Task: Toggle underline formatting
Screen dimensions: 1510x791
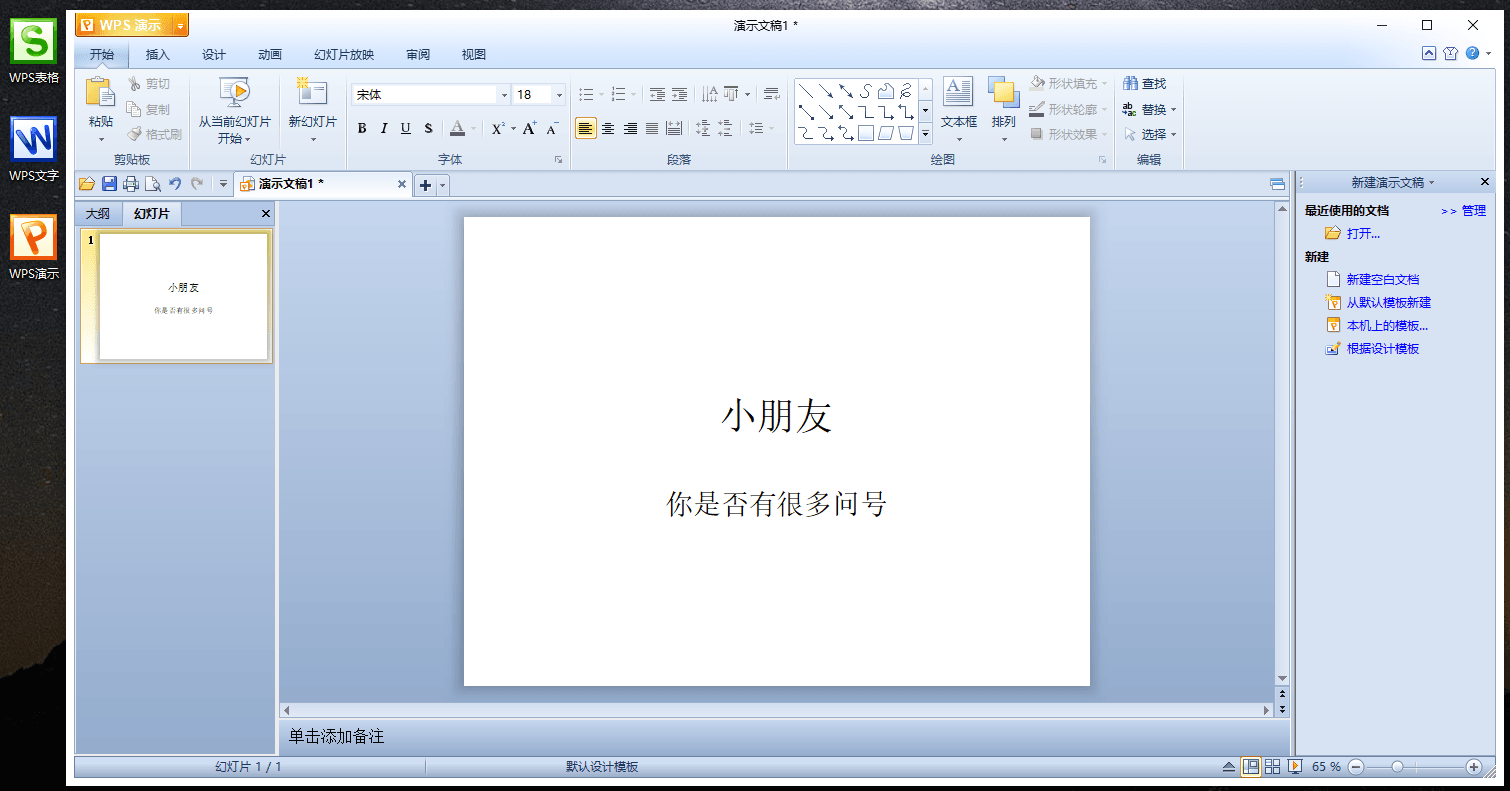Action: 406,128
